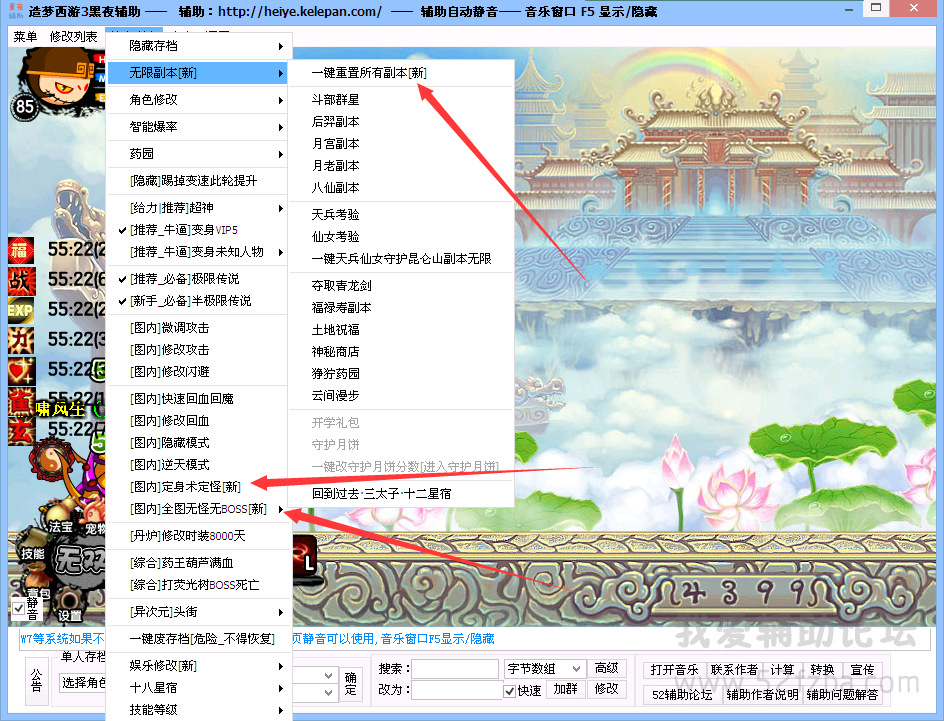Expand the 技能等级 submenu arrow
This screenshot has height=721, width=944.
(281, 710)
